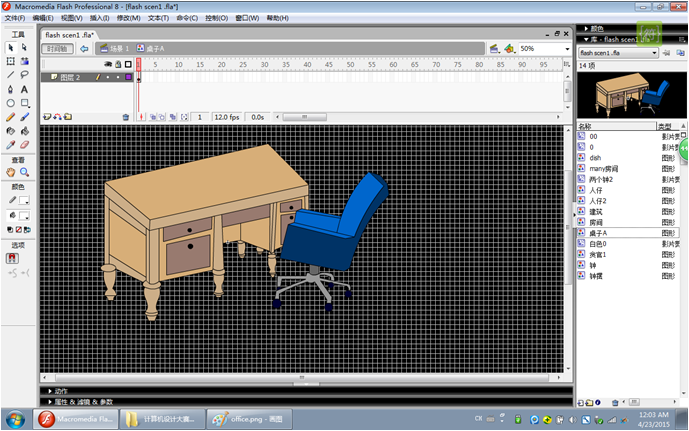Viewport: 689px width, 431px height.
Task: Toggle outline color square of 图层 2
Action: point(128,77)
